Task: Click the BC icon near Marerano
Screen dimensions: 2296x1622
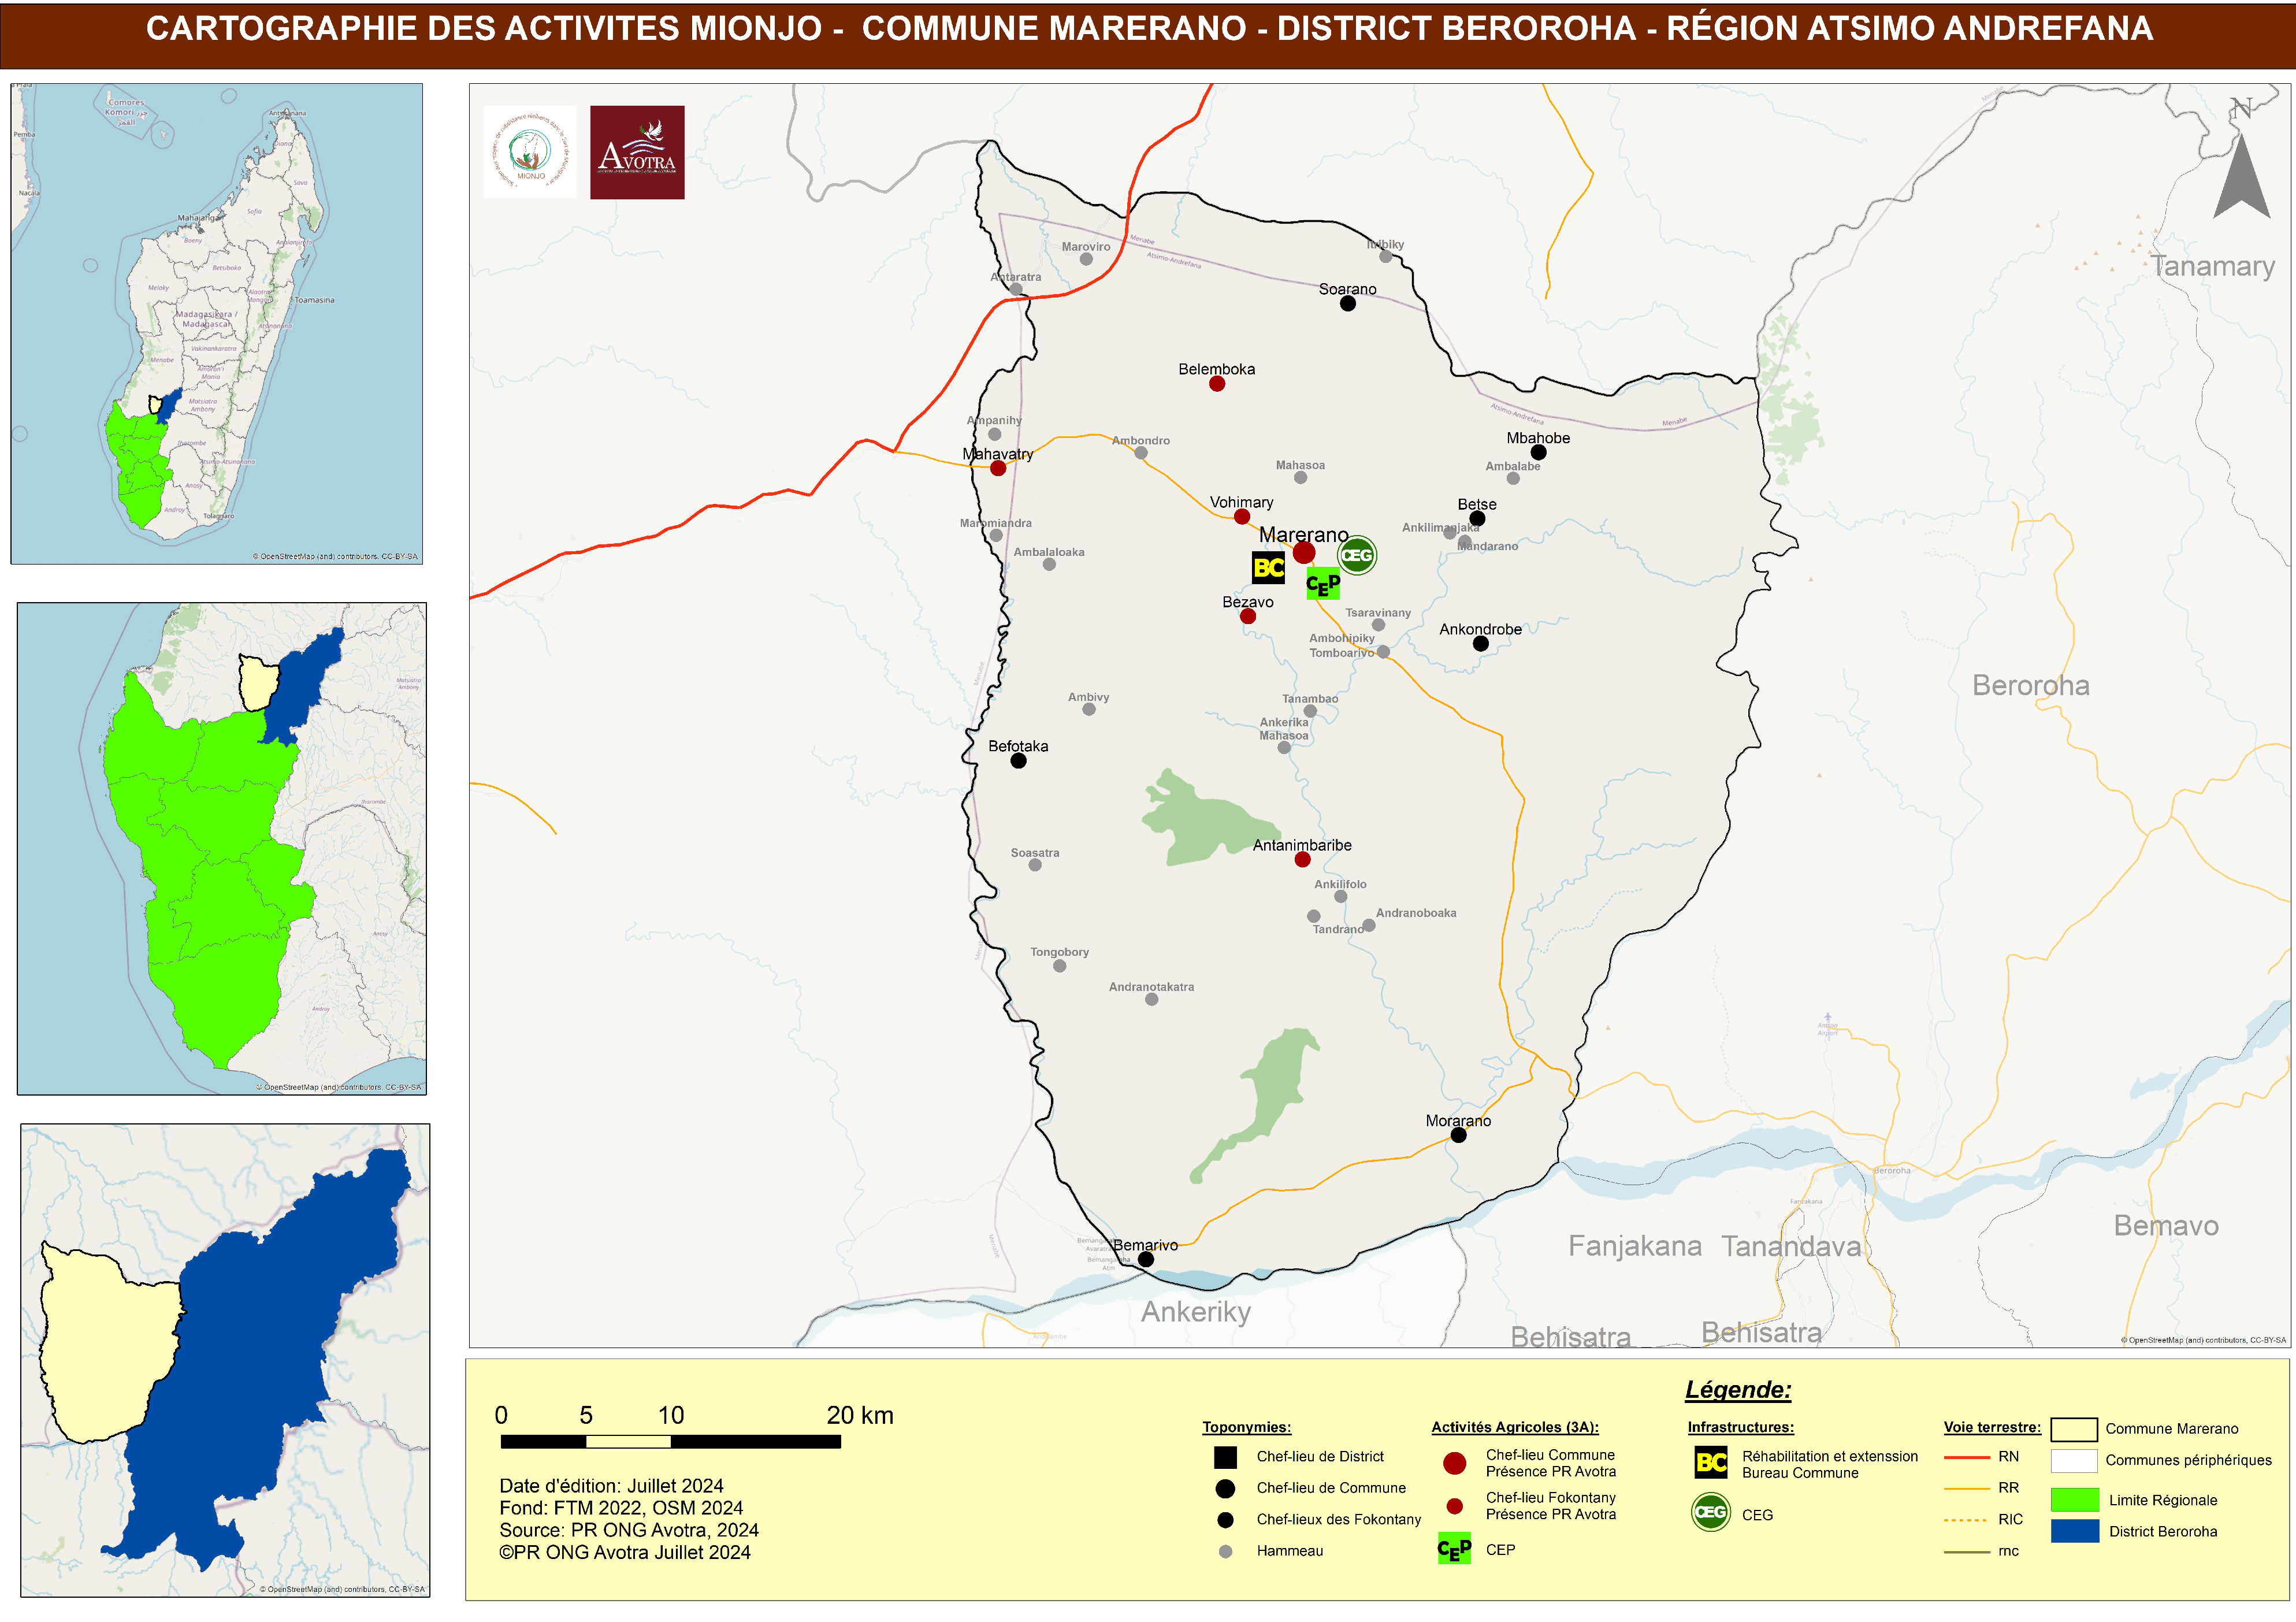Action: [x=1268, y=568]
